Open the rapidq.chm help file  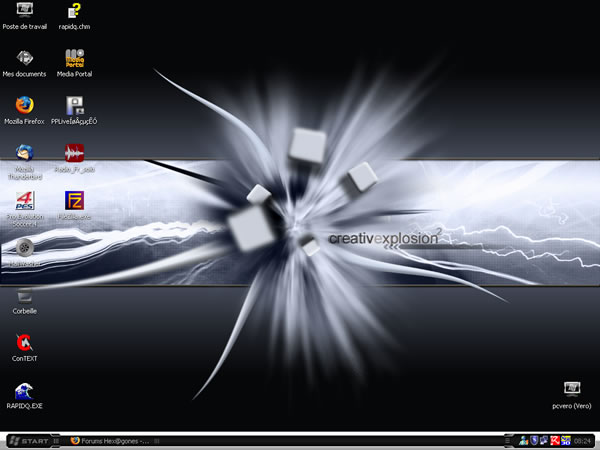[74, 12]
